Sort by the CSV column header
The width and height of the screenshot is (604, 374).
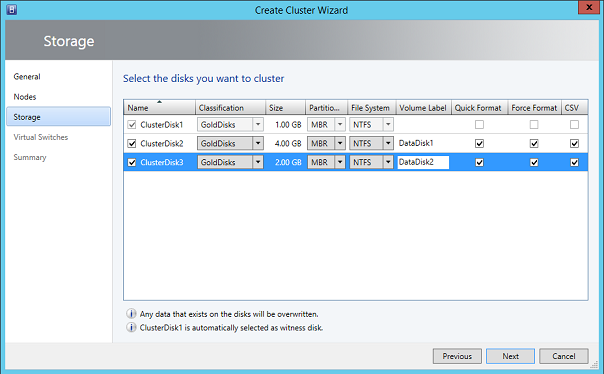pyautogui.click(x=574, y=107)
